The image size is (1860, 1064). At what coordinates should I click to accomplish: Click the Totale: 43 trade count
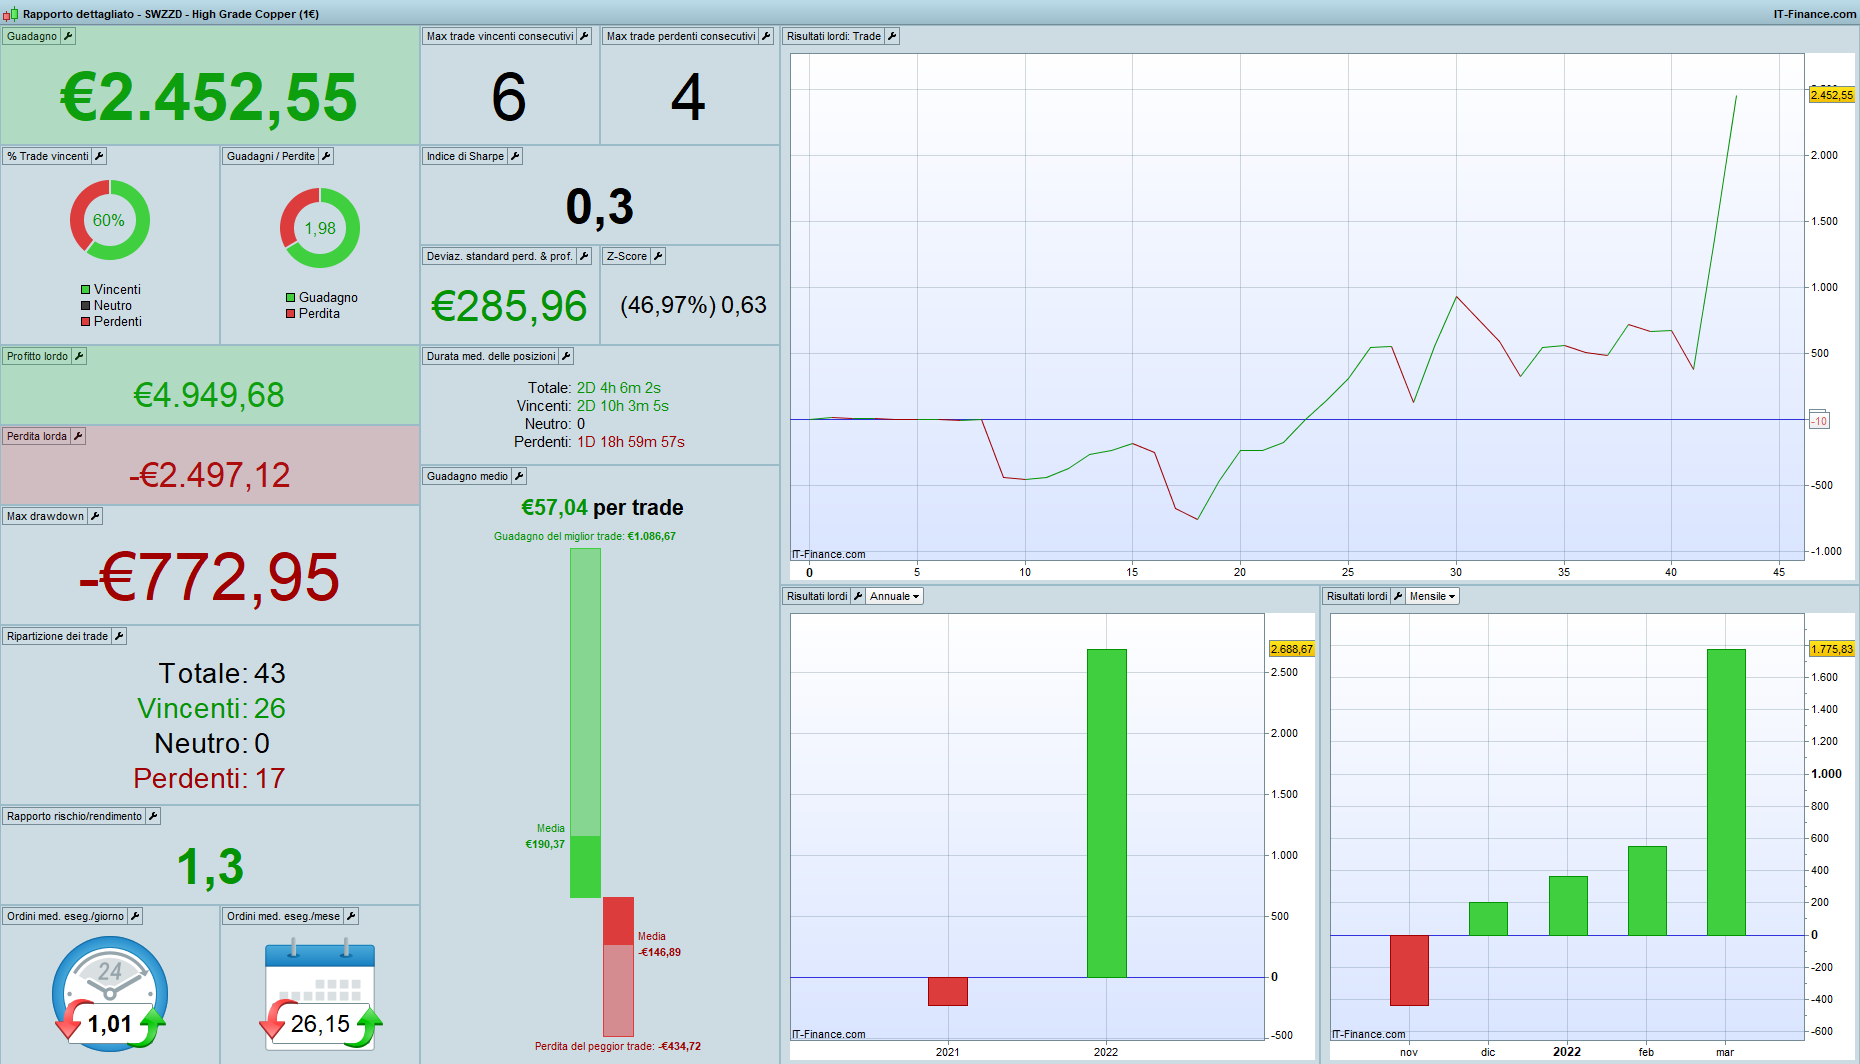pos(221,673)
